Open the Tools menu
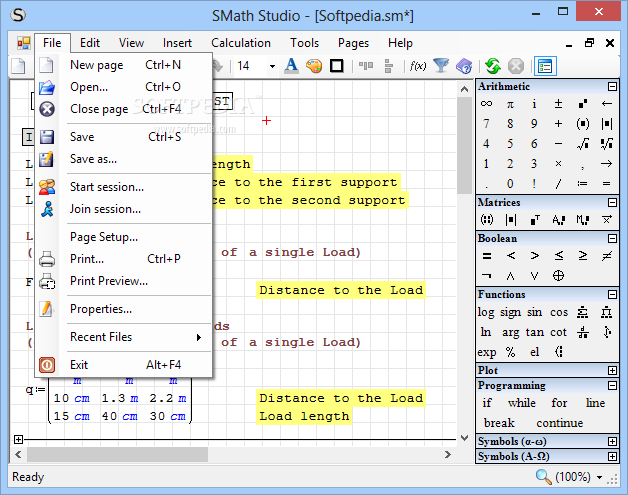 tap(304, 43)
